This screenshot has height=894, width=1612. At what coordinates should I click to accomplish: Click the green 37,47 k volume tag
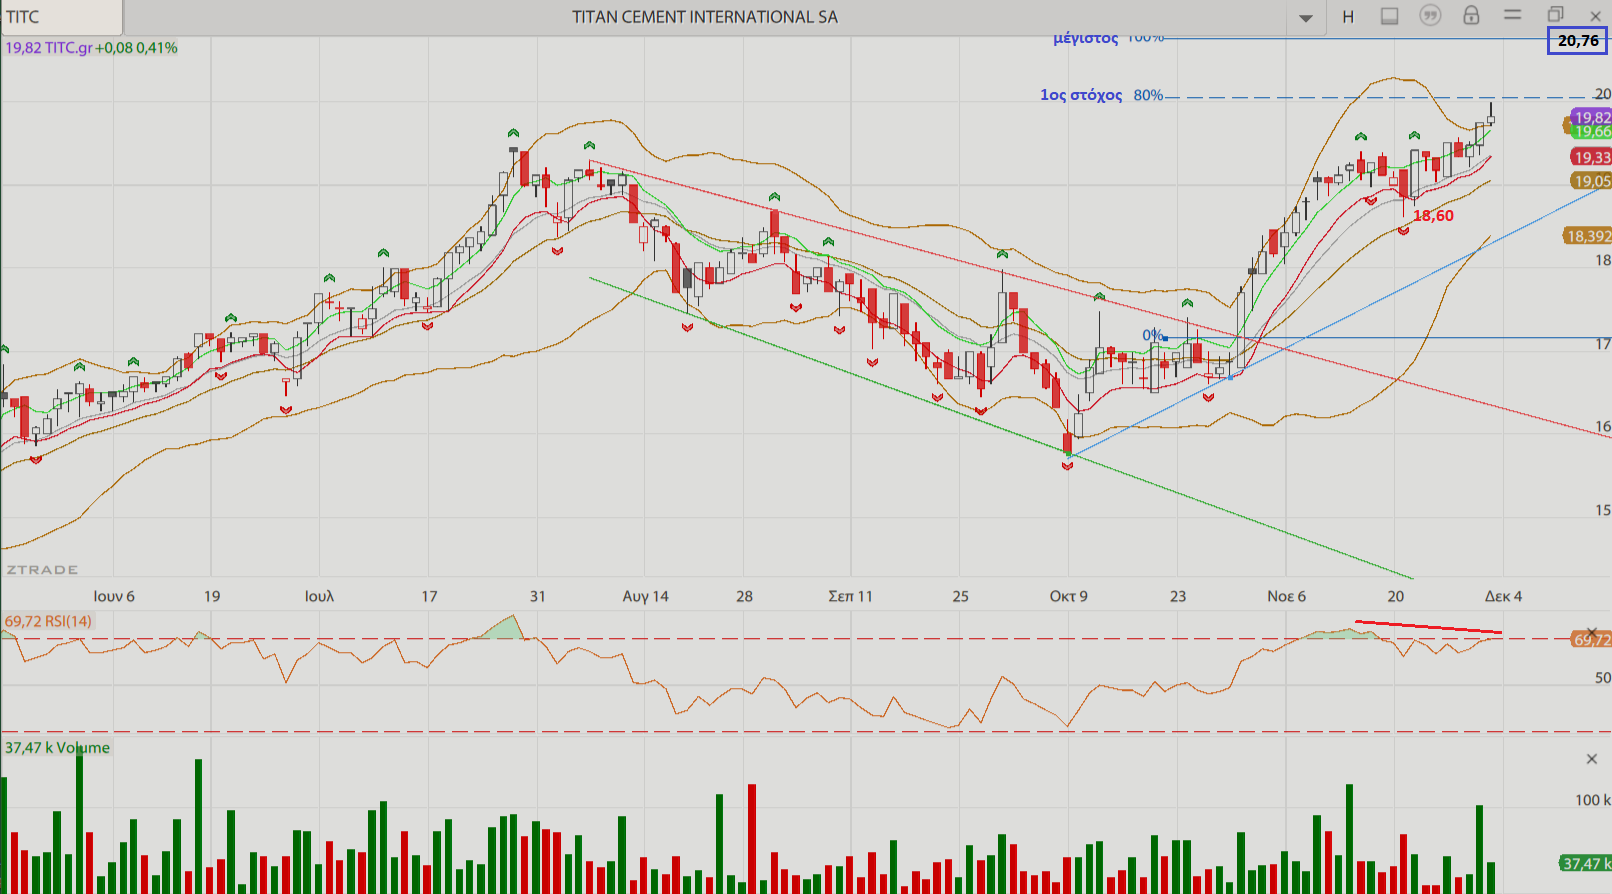[x=1585, y=863]
